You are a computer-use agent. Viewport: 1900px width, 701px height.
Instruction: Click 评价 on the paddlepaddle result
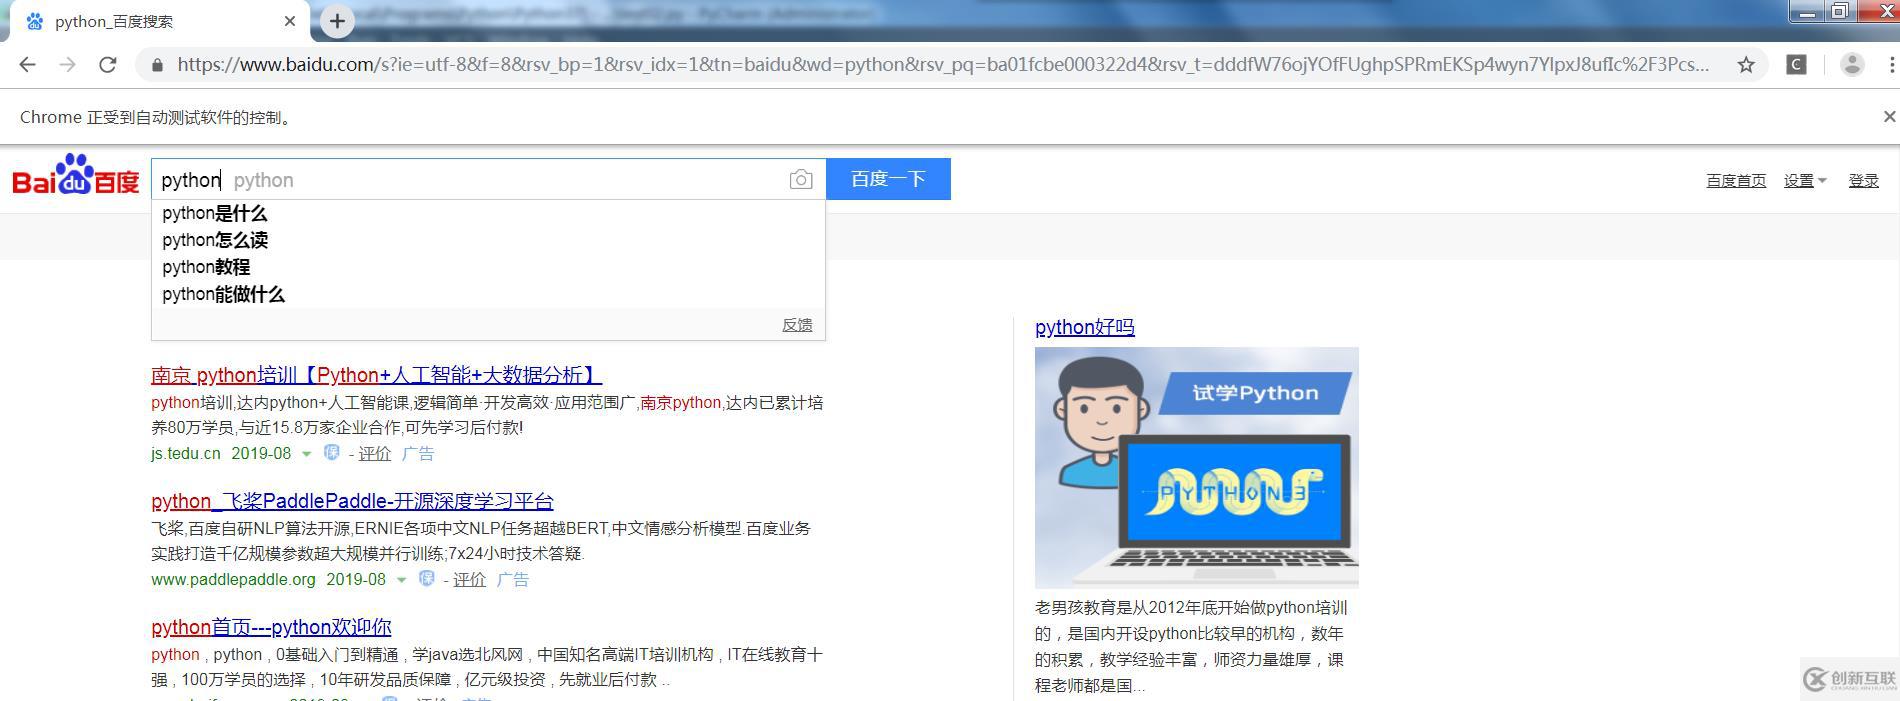tap(469, 580)
